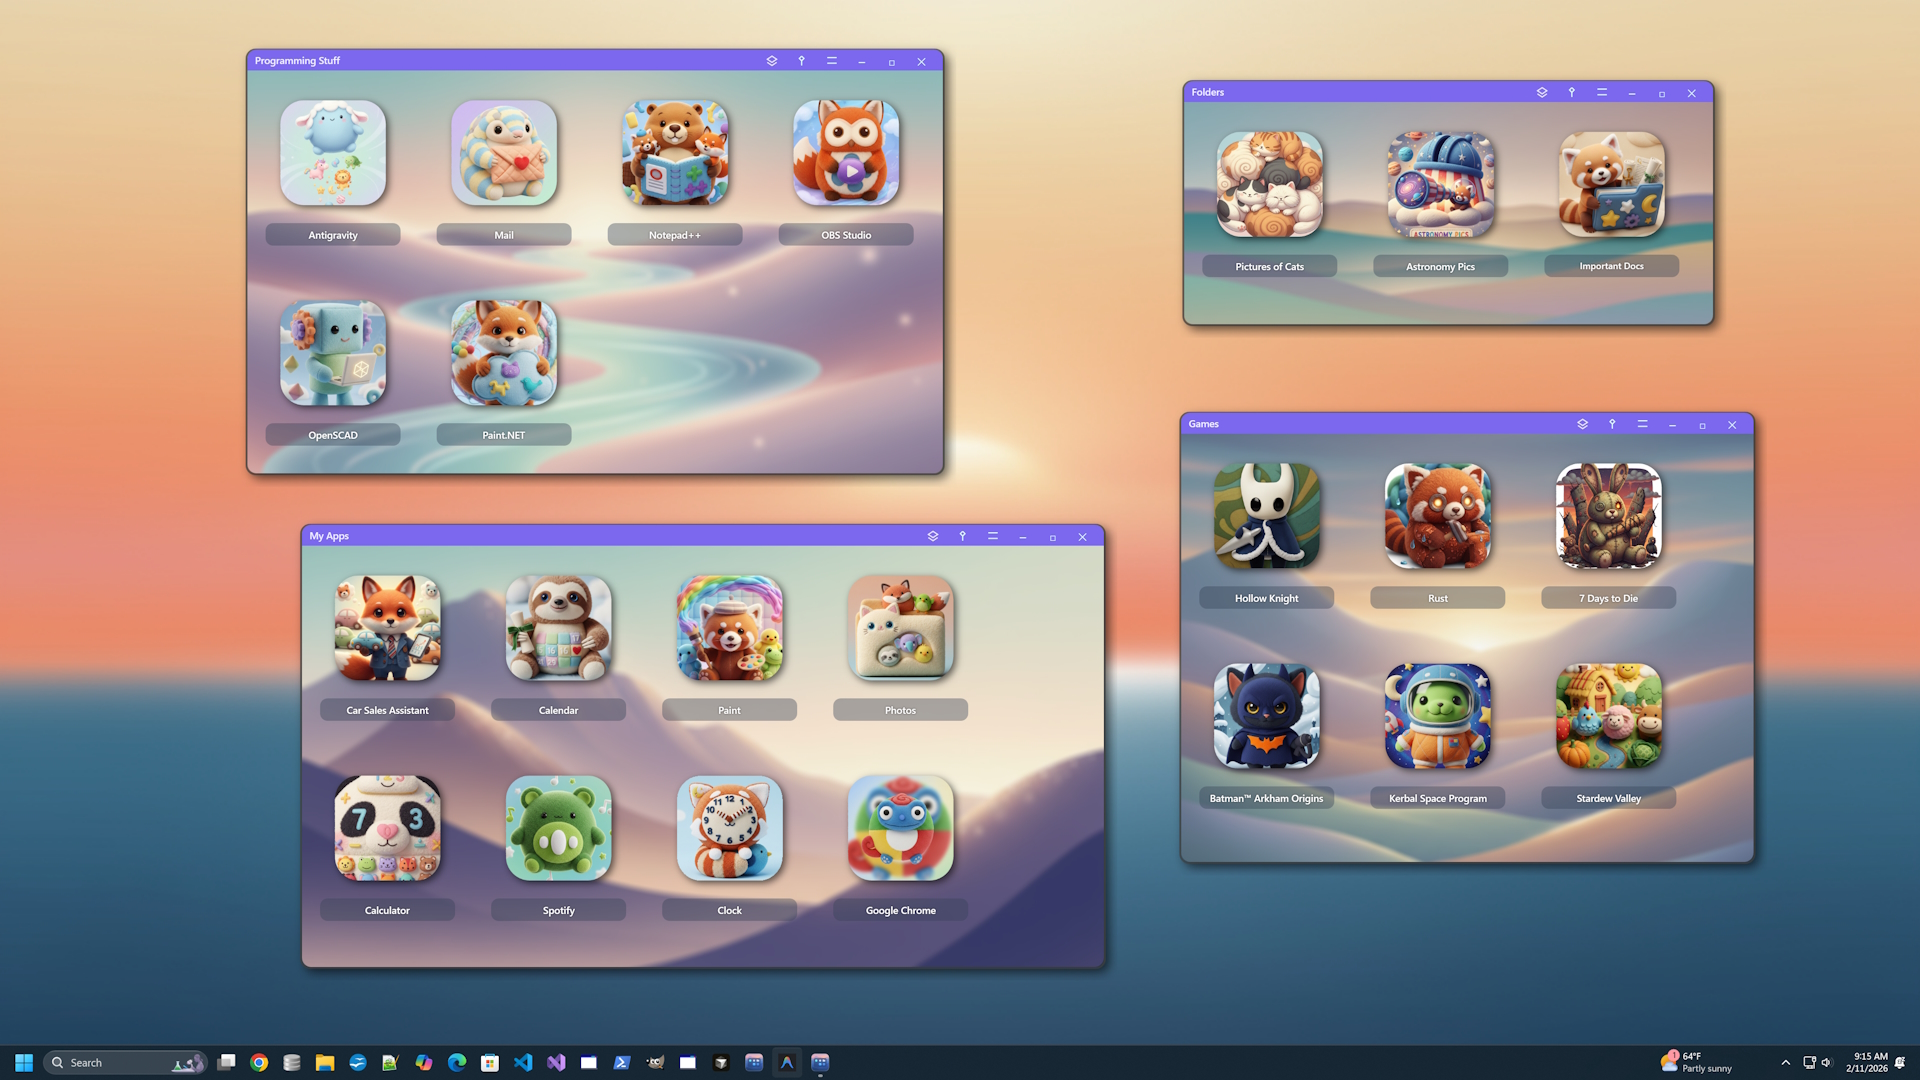Open the hamburger menu on the Folders window
1920x1080 pixels.
(1601, 92)
